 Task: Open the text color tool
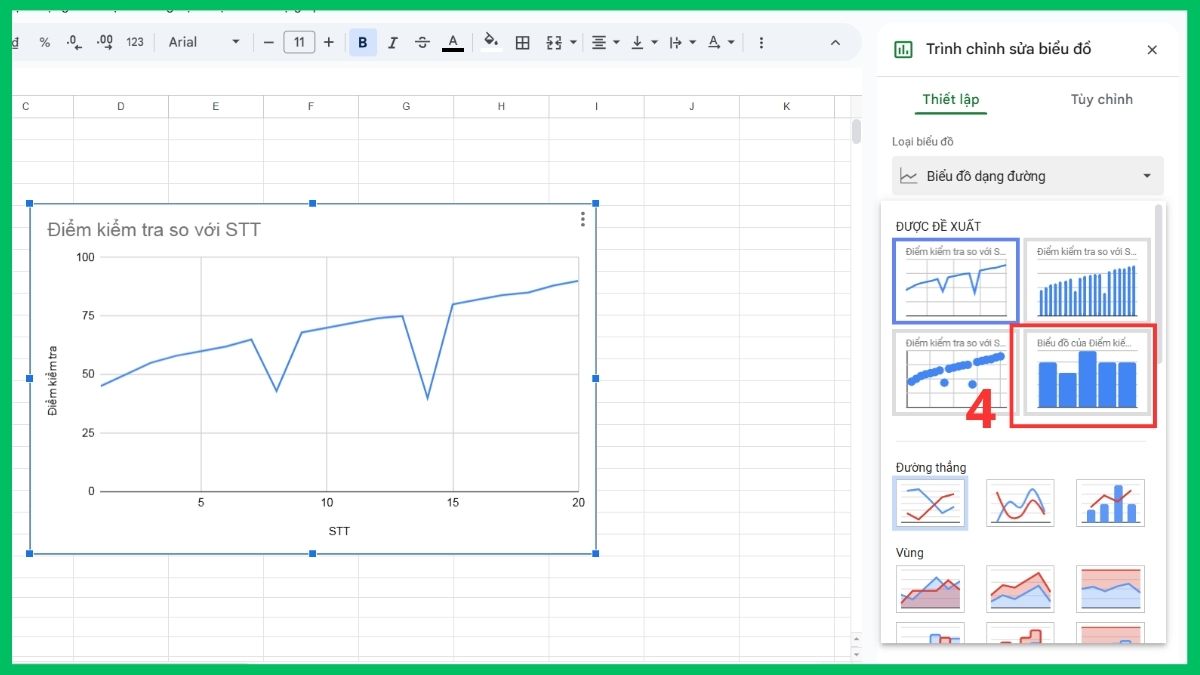click(452, 42)
